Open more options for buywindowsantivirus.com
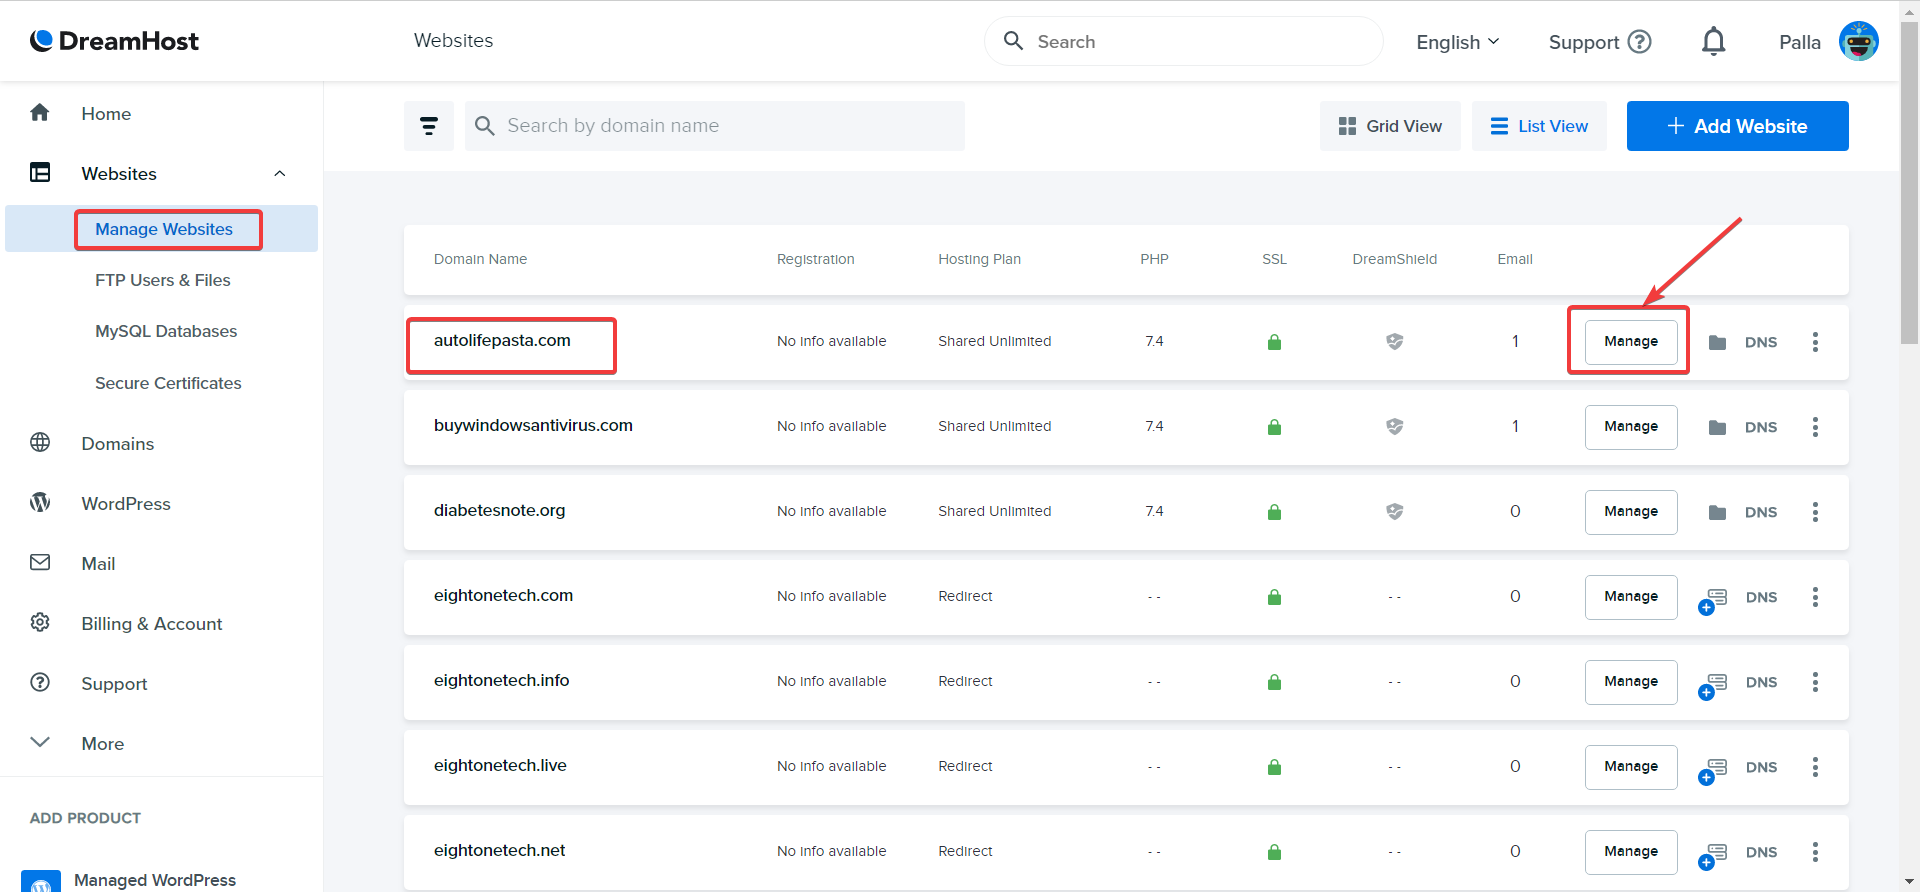 point(1815,427)
